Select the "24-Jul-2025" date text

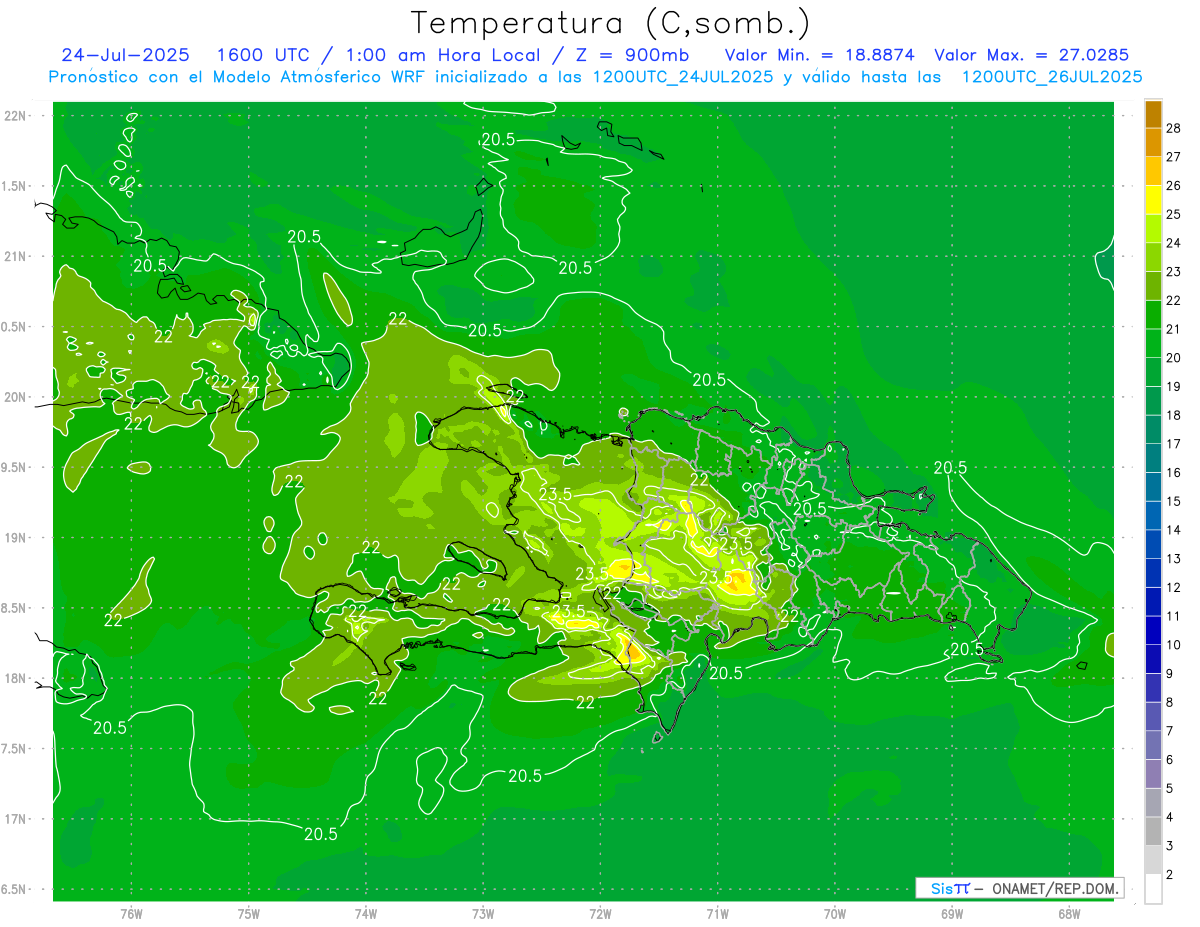pos(125,55)
